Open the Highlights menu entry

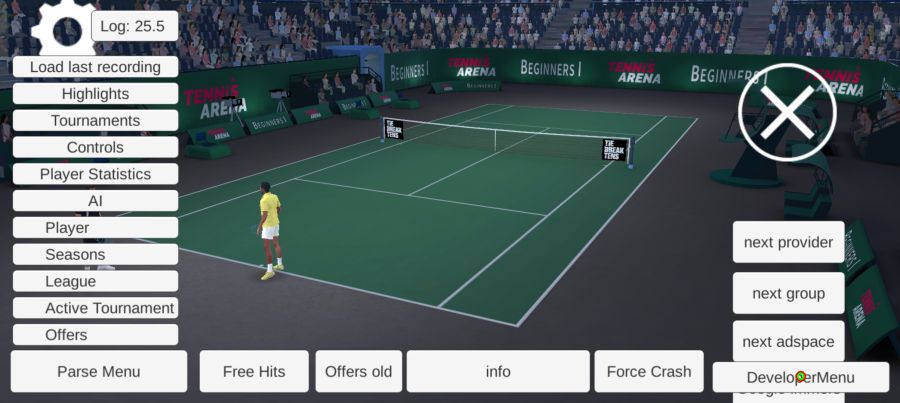pyautogui.click(x=95, y=94)
